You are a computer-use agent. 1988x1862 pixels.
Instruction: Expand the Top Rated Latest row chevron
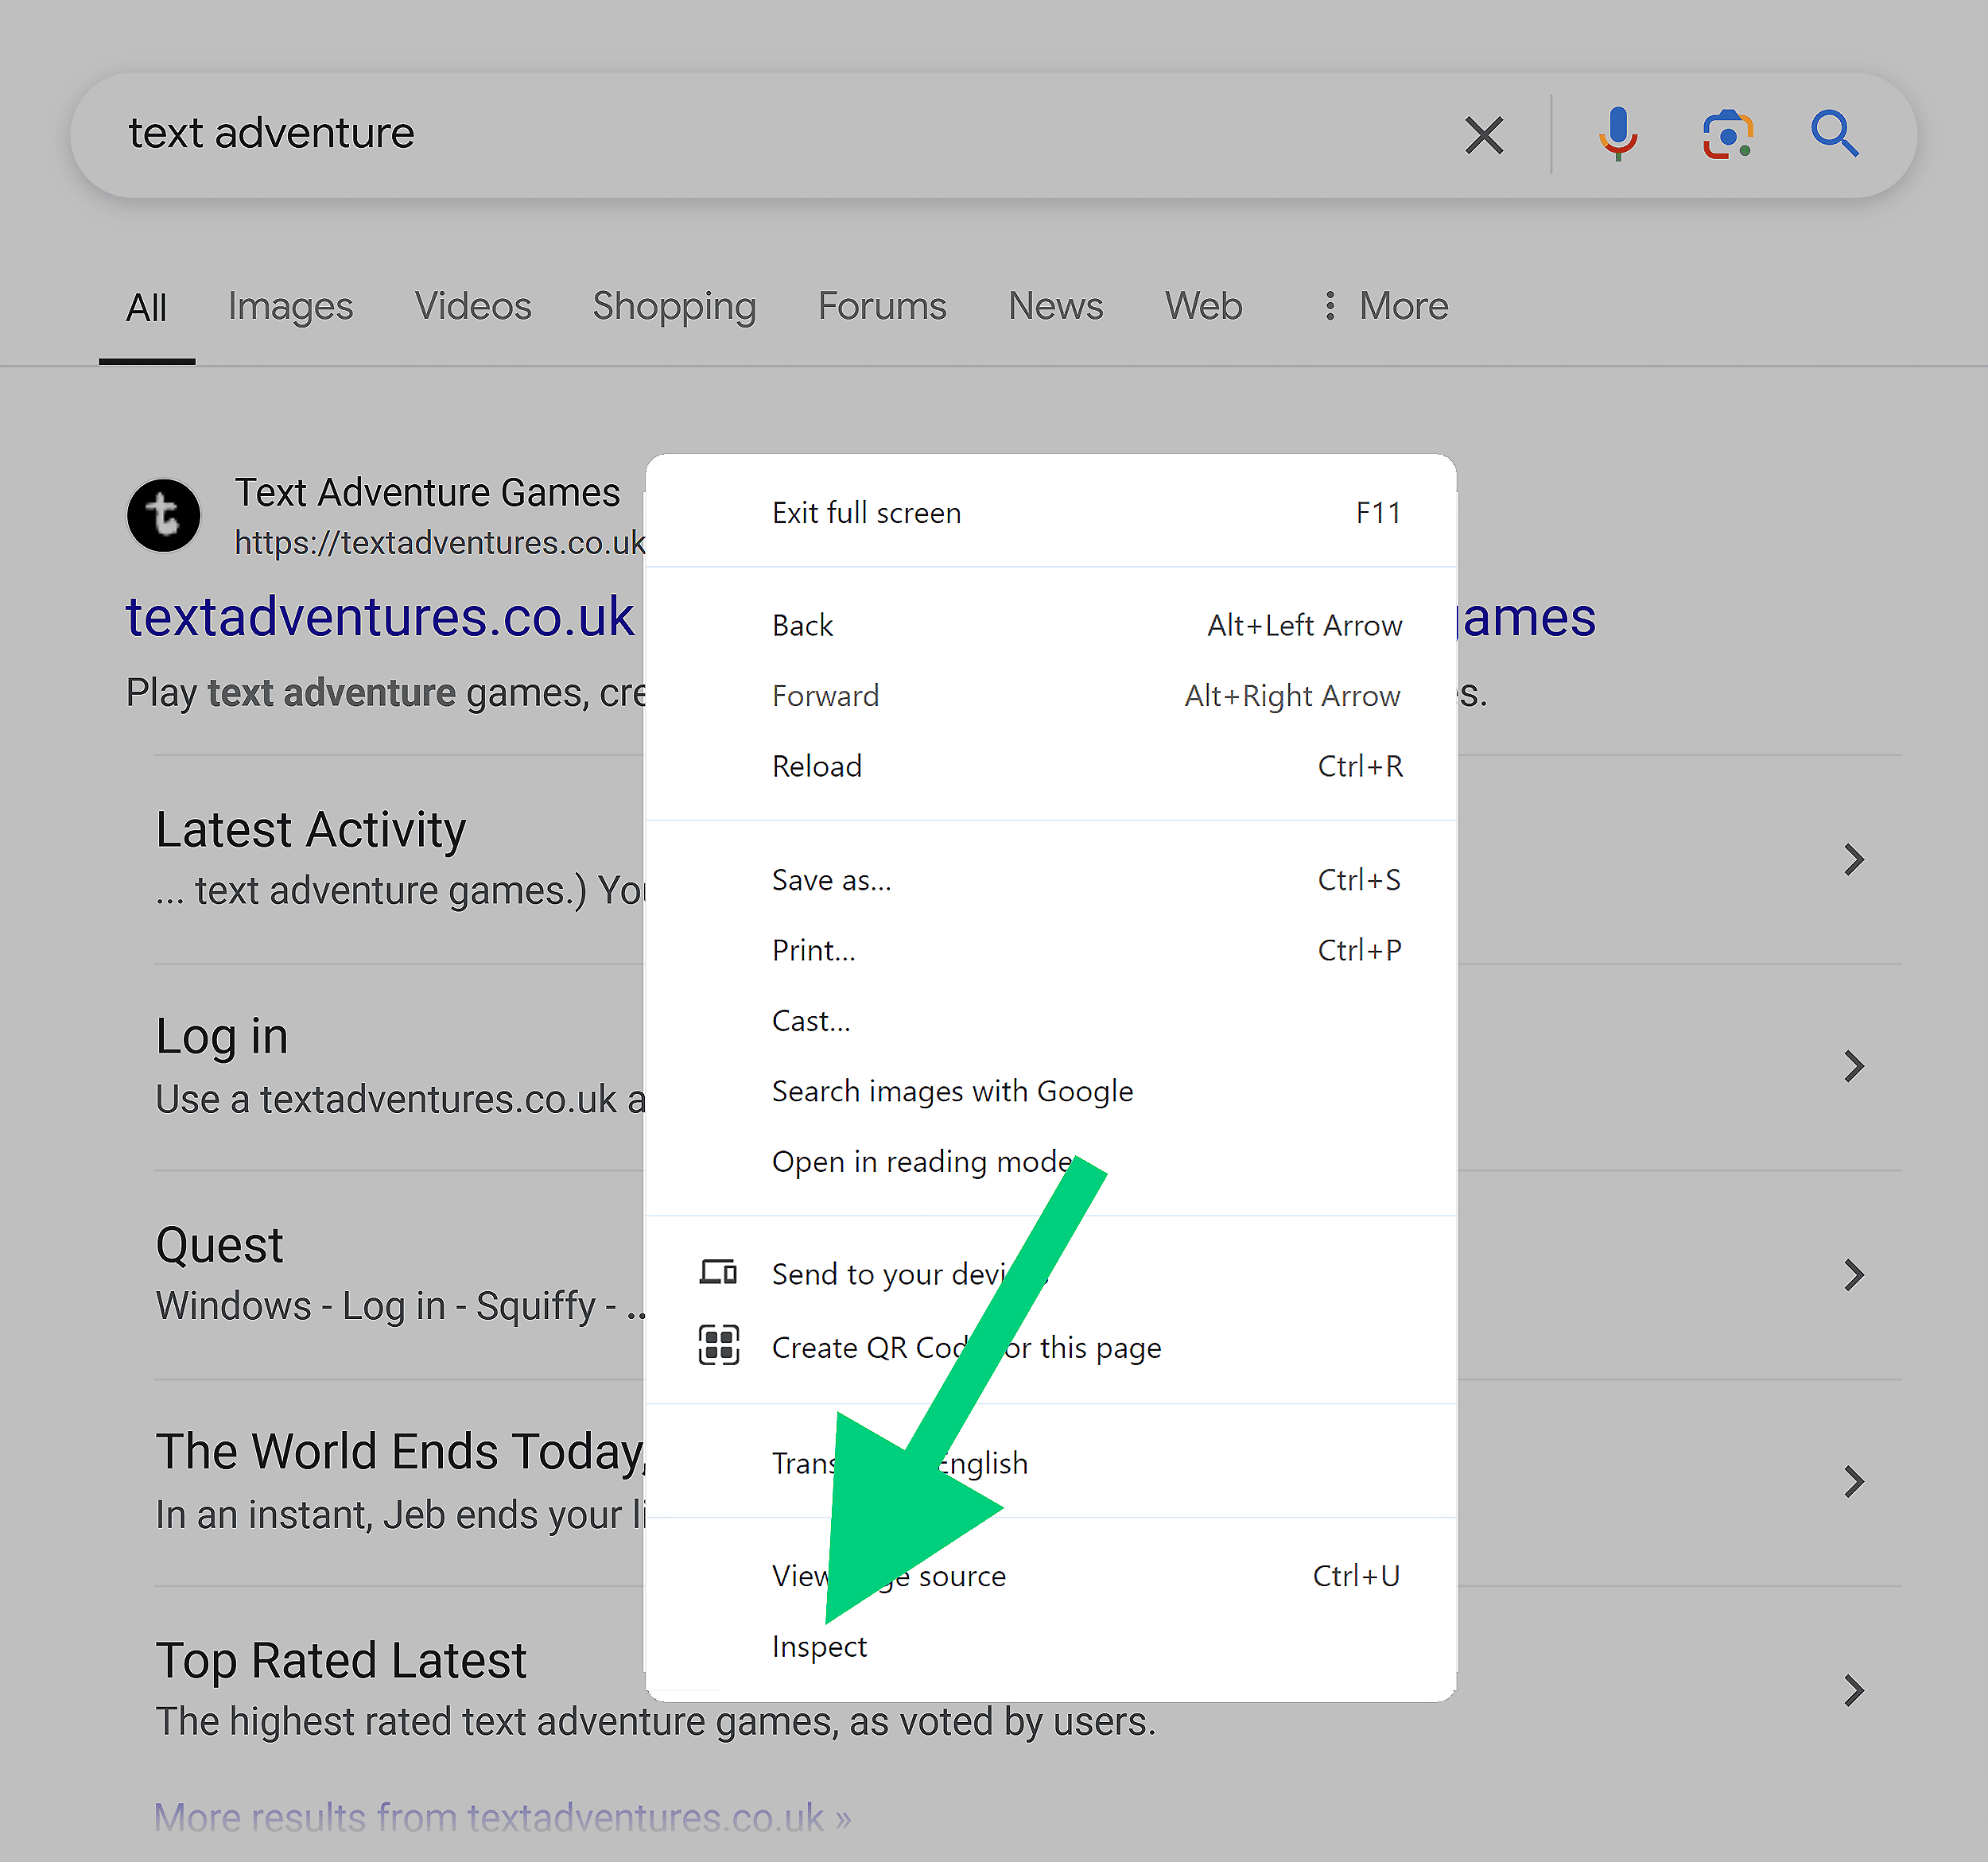pos(1853,1691)
